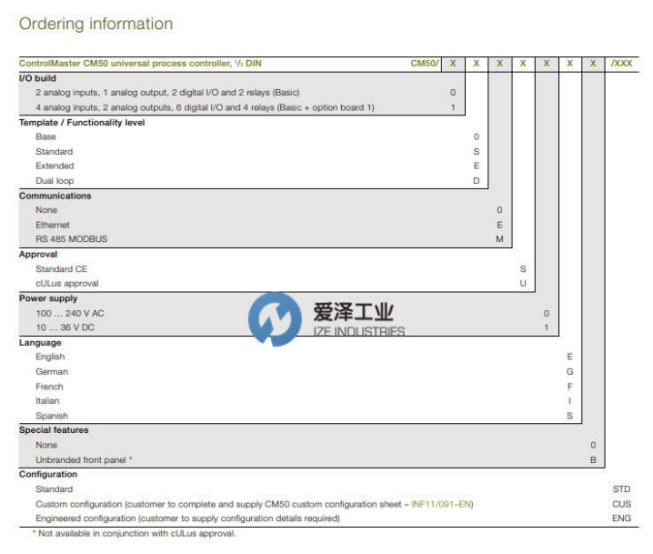Image resolution: width=653 pixels, height=554 pixels.
Task: Select the Ethernet communications option
Action: pyautogui.click(x=53, y=225)
